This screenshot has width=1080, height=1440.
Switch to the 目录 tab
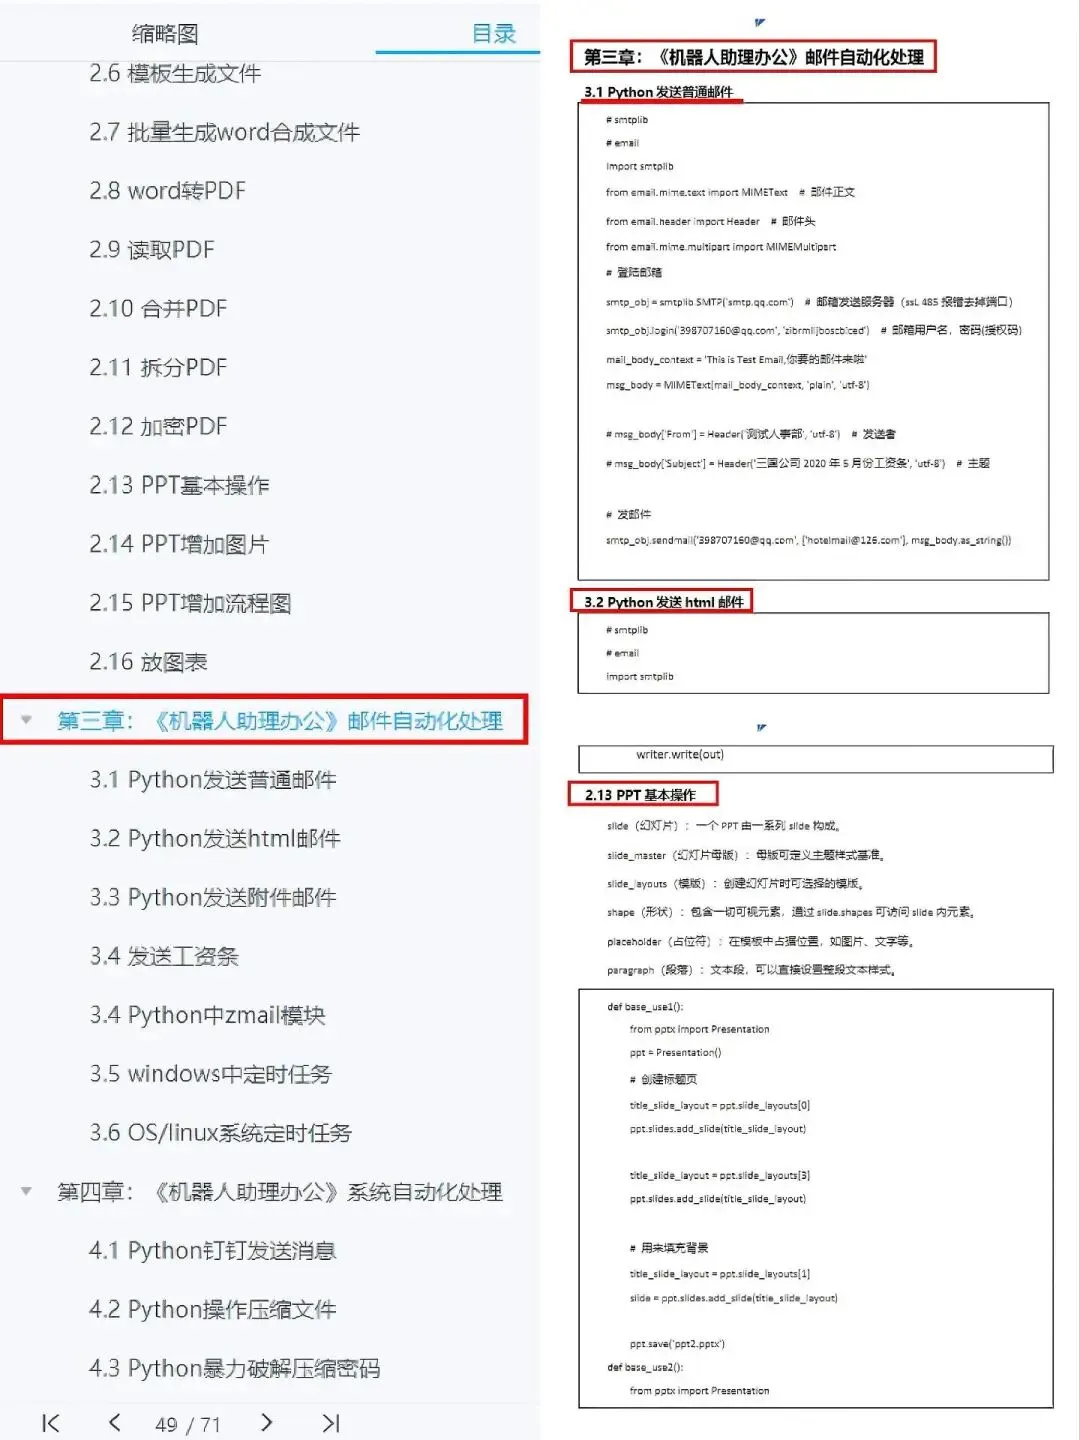494,34
